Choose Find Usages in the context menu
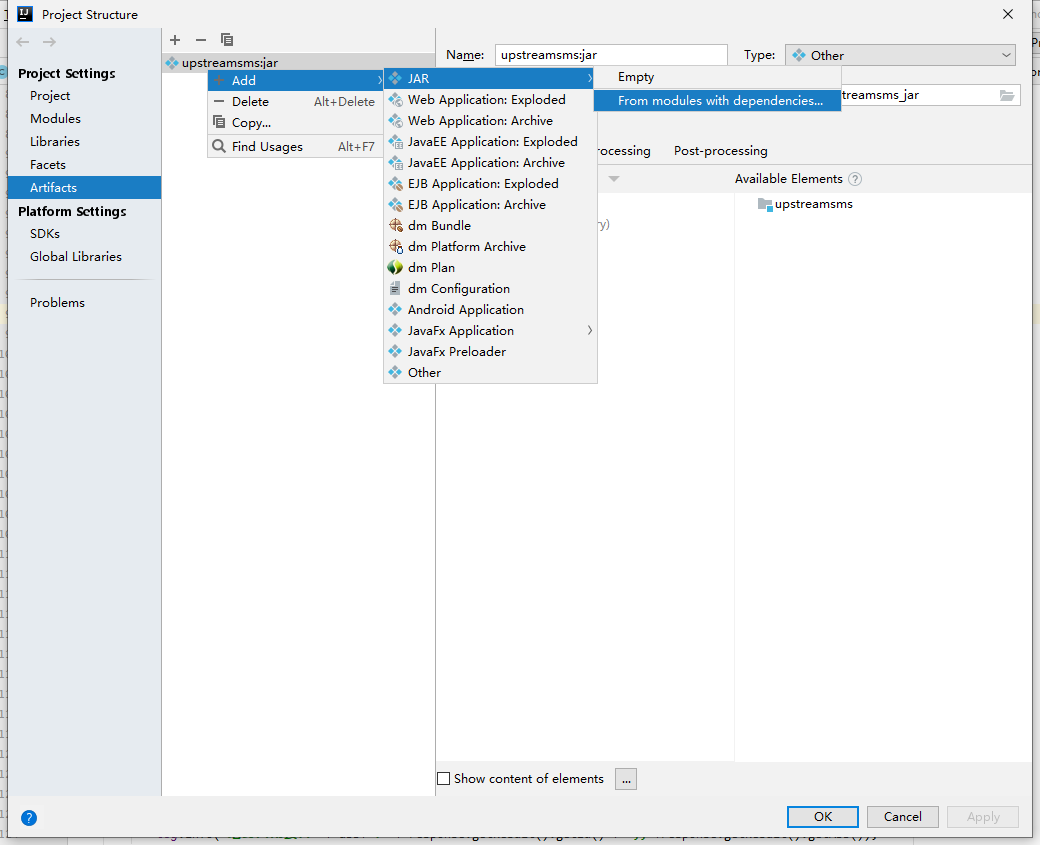This screenshot has width=1040, height=845. (x=296, y=147)
